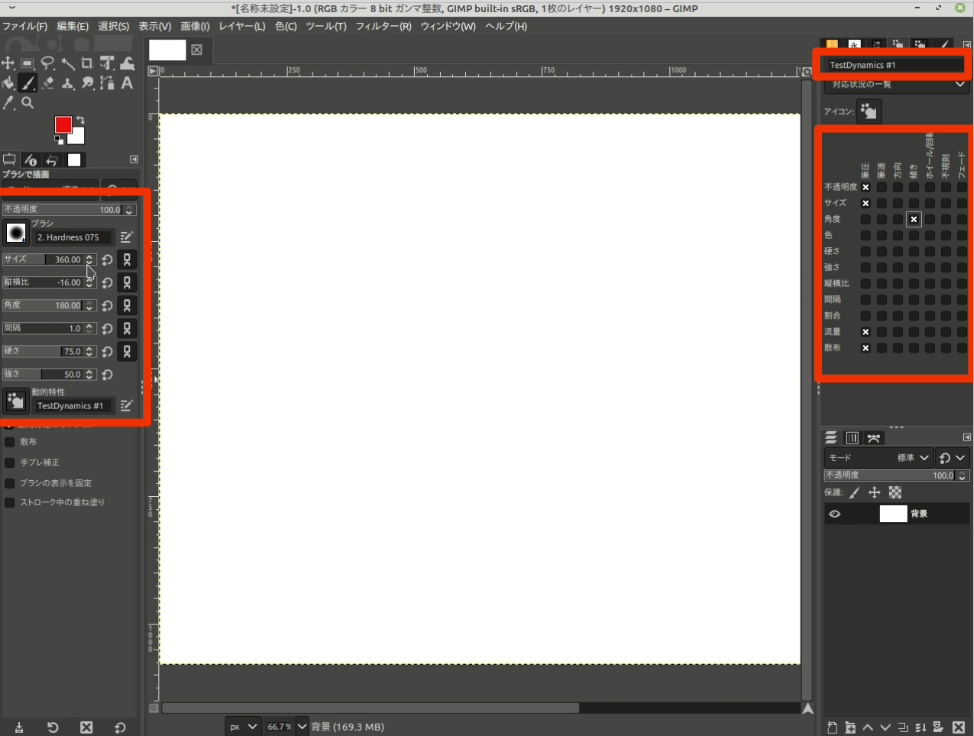This screenshot has height=736, width=974.
Task: Open the レイヤー(L) menu
Action: pos(241,26)
